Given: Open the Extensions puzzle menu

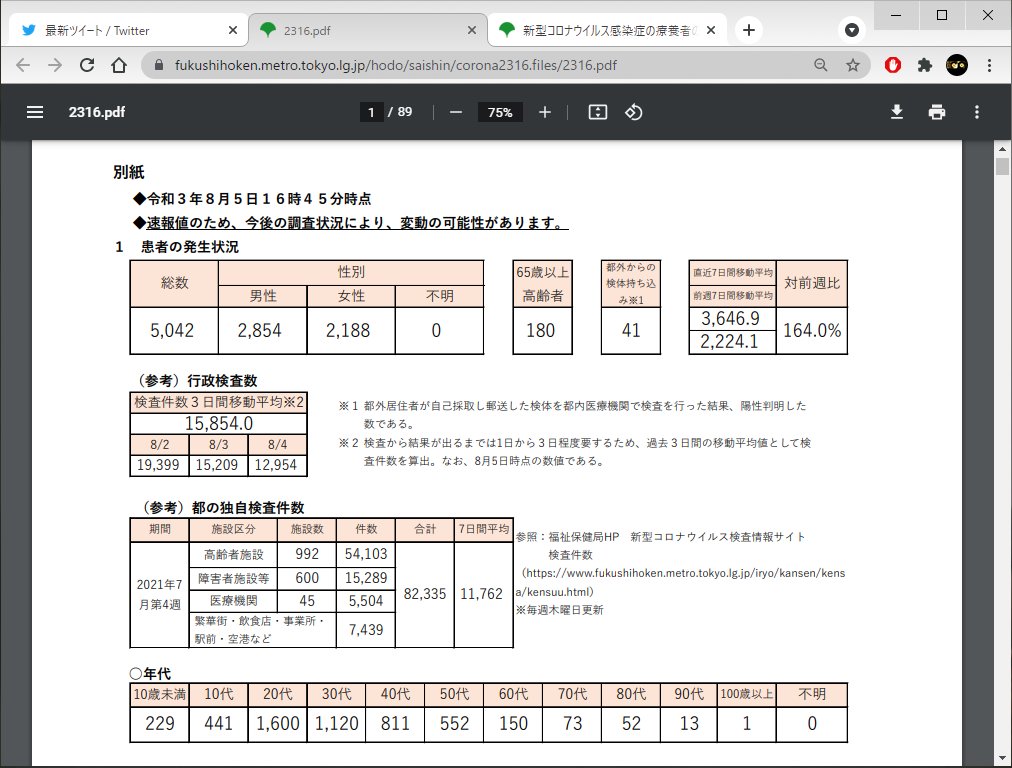Looking at the screenshot, I should pos(925,65).
